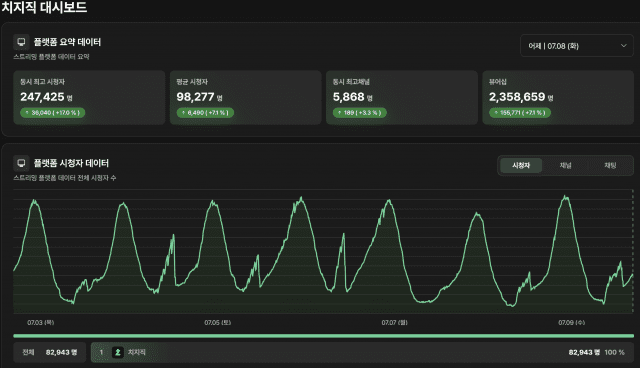
Task: Open the 2,358,659 followers card
Action: (x=558, y=98)
